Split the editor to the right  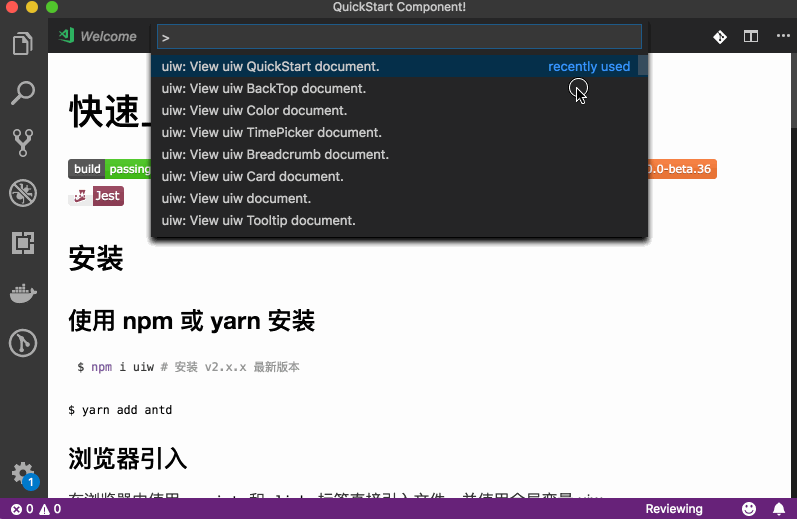click(x=751, y=37)
